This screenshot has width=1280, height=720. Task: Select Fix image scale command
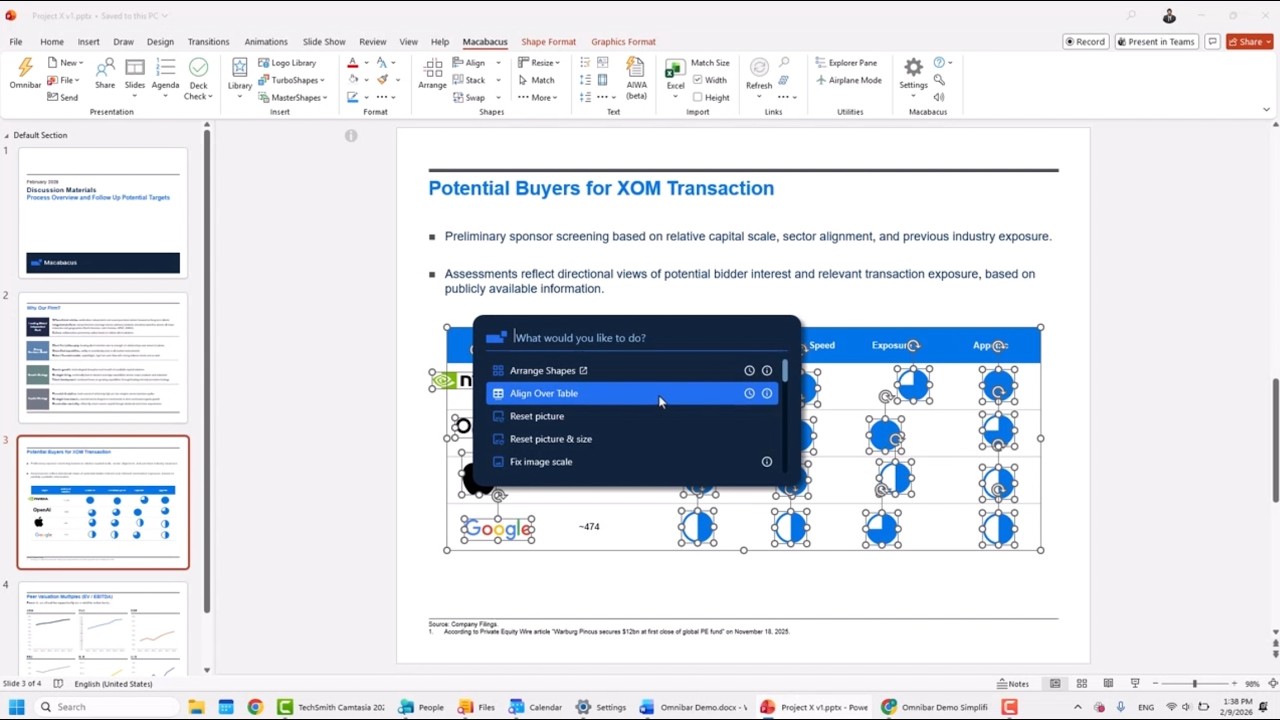click(631, 462)
